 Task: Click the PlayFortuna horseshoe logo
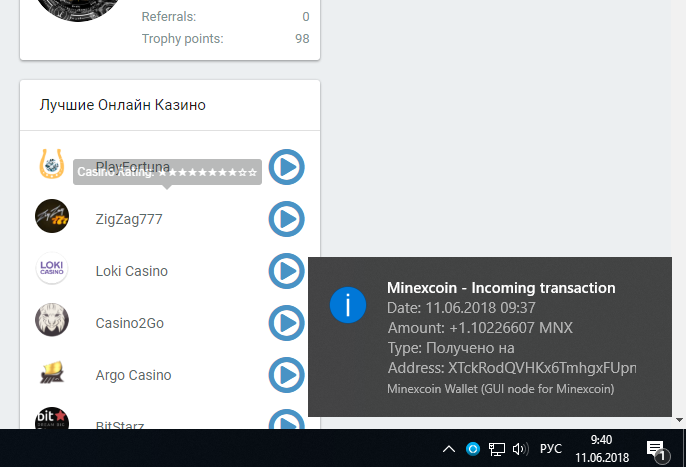click(52, 164)
